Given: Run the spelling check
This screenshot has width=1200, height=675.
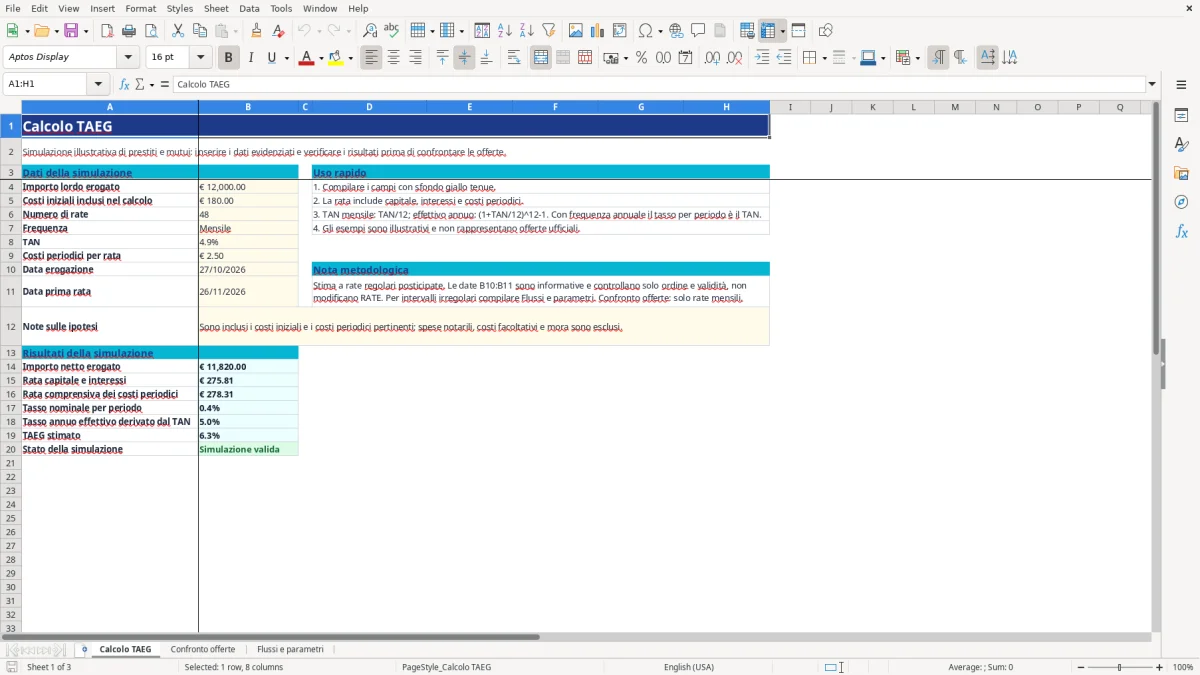Looking at the screenshot, I should (x=391, y=31).
